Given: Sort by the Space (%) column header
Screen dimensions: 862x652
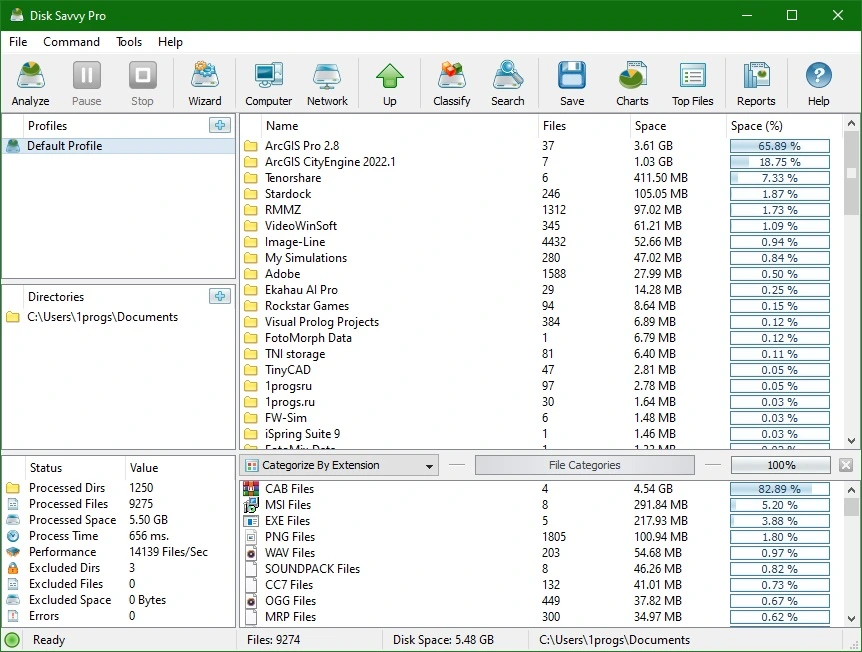Looking at the screenshot, I should (783, 125).
